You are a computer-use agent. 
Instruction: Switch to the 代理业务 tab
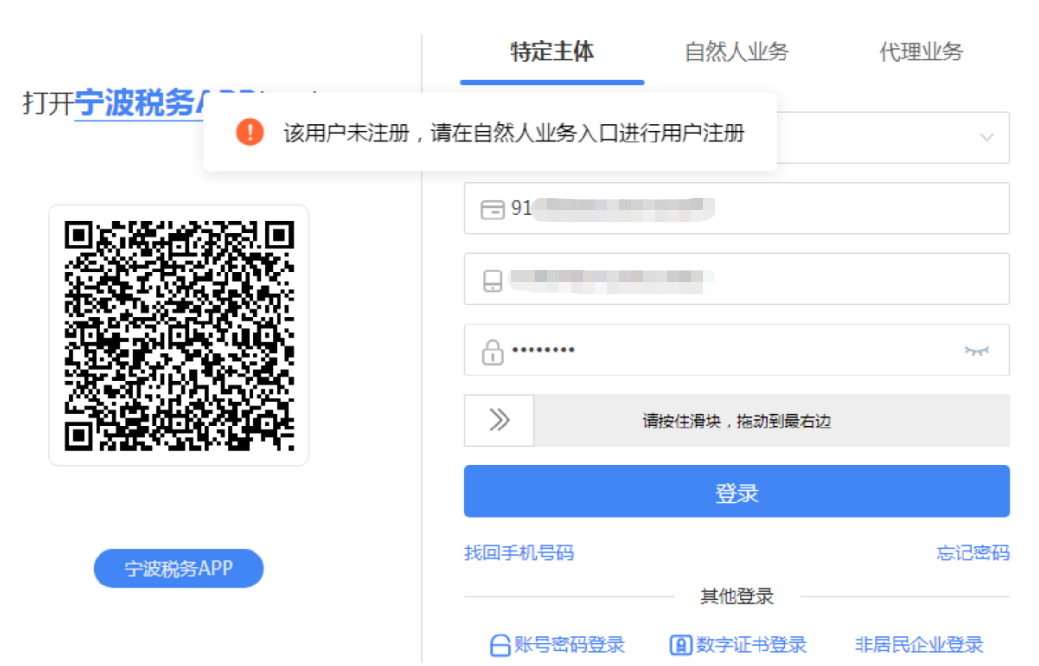point(921,52)
